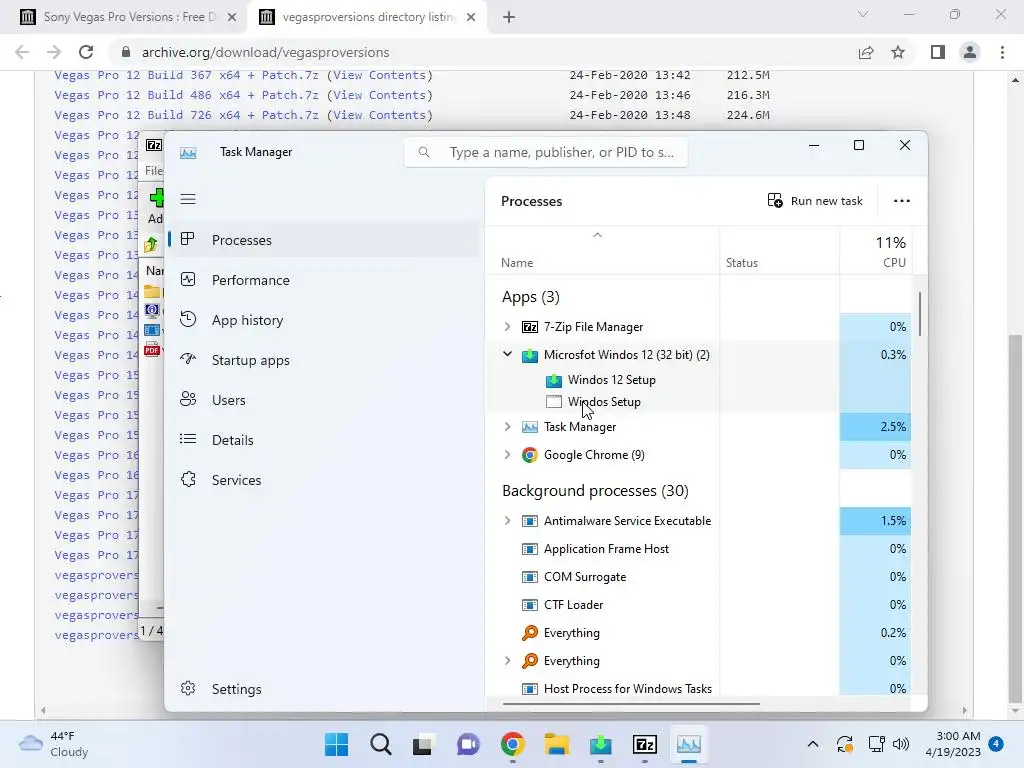Click the Antimalware Service Executable icon

pos(530,520)
